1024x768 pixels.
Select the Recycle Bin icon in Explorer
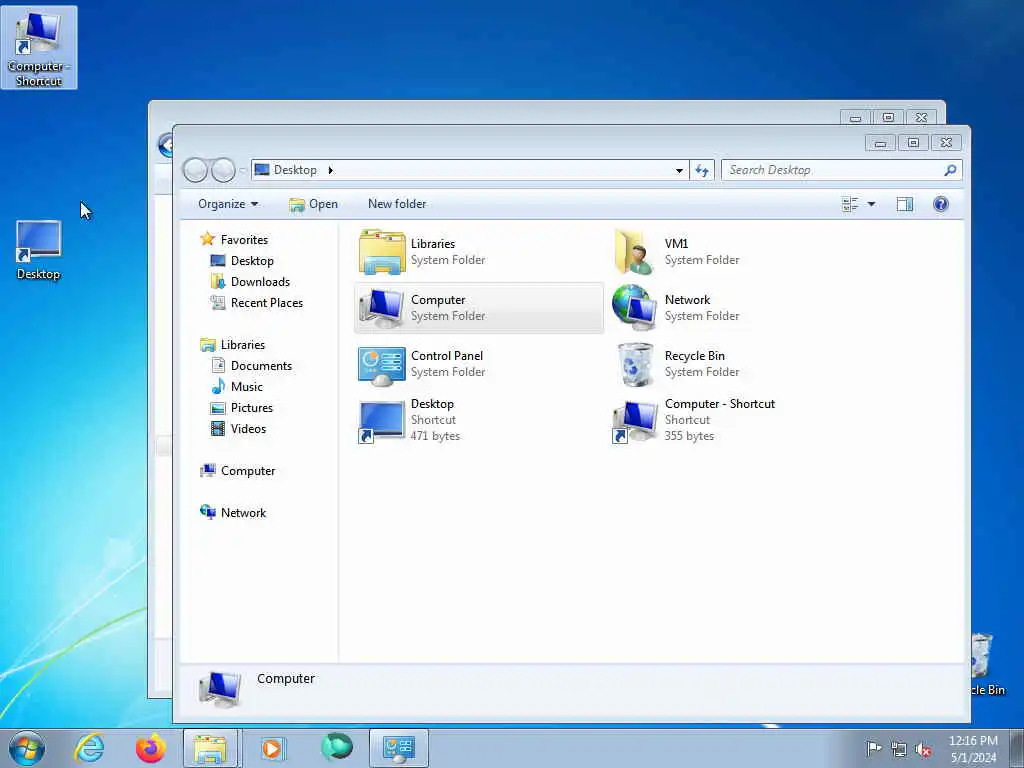[635, 364]
